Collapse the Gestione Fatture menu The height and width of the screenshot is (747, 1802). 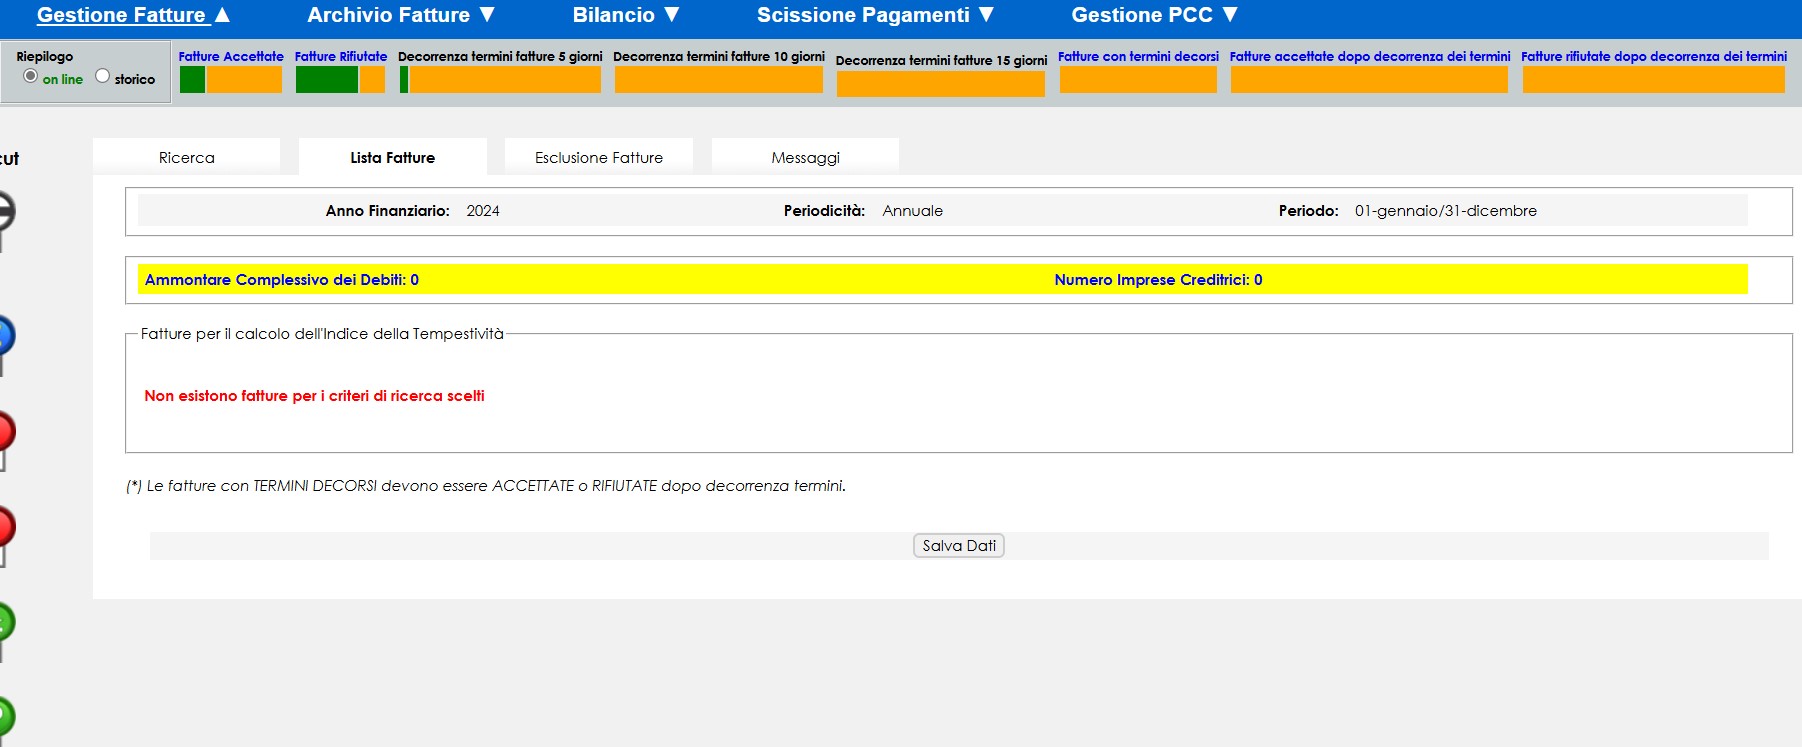point(133,15)
